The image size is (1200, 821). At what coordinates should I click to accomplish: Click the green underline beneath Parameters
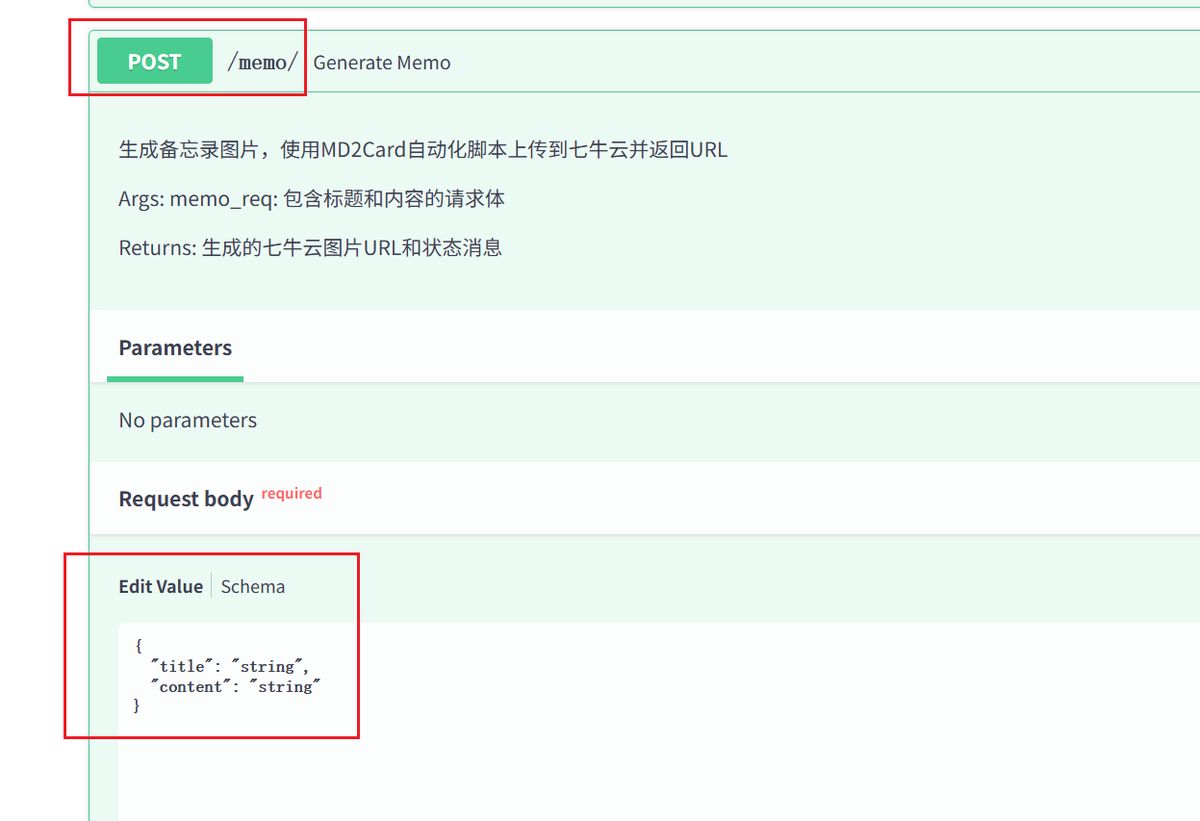[175, 379]
